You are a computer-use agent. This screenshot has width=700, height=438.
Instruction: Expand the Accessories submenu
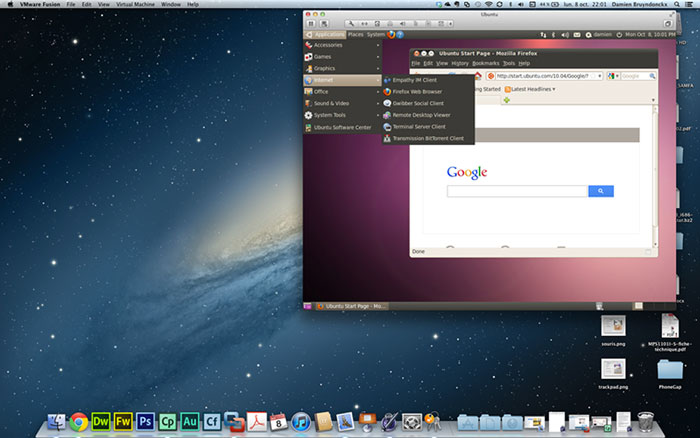pos(342,45)
